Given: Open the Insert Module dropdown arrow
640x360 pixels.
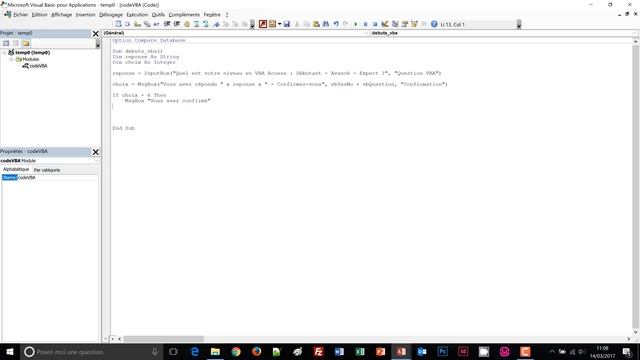Looking at the screenshot, I should point(280,24).
